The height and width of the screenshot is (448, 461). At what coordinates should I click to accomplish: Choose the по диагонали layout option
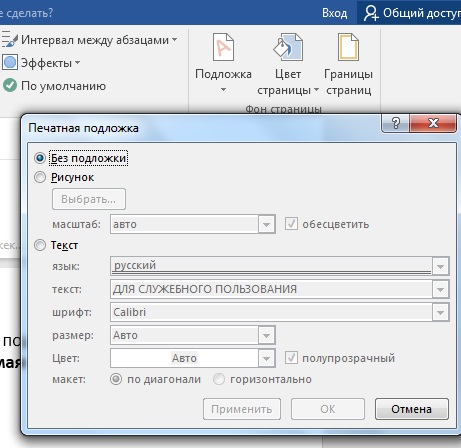(116, 379)
